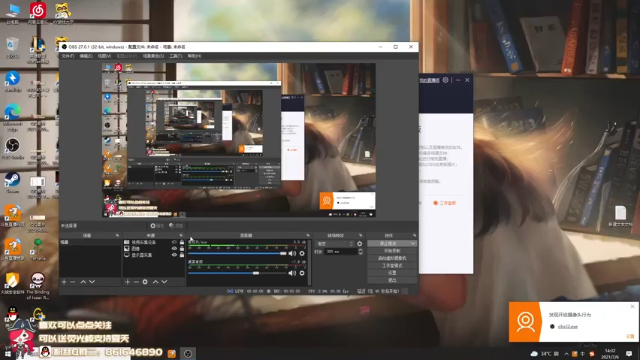This screenshot has width=640, height=360.
Task: Mute the 麦克风/Aux channel speaker
Action: 292,253
